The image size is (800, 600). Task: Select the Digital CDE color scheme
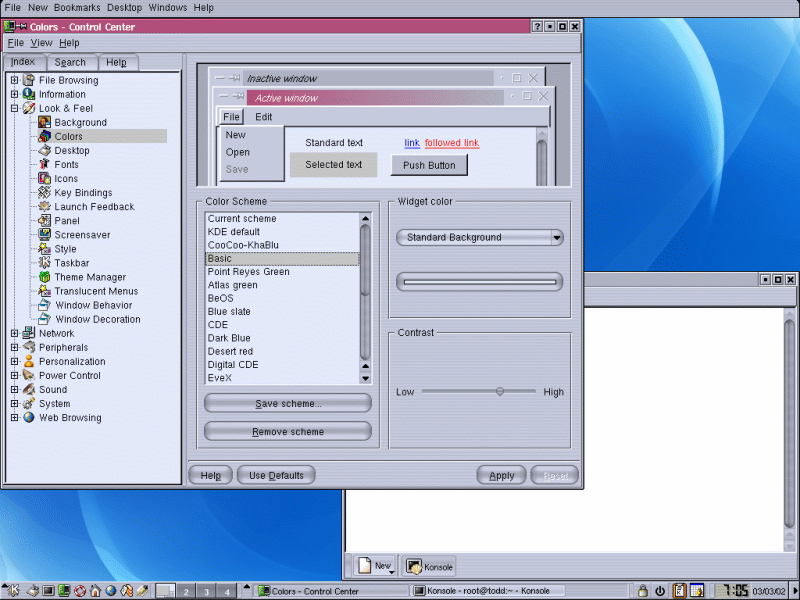pyautogui.click(x=282, y=365)
